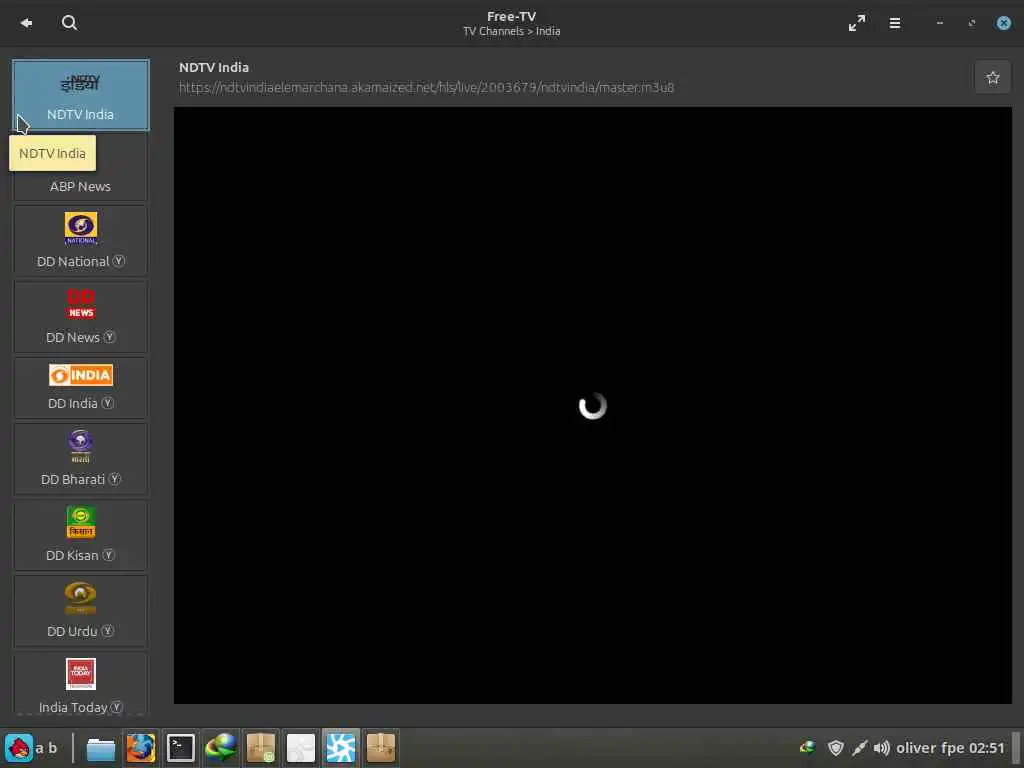1024x768 pixels.
Task: Select the NDTV India channel tile
Action: pos(80,95)
